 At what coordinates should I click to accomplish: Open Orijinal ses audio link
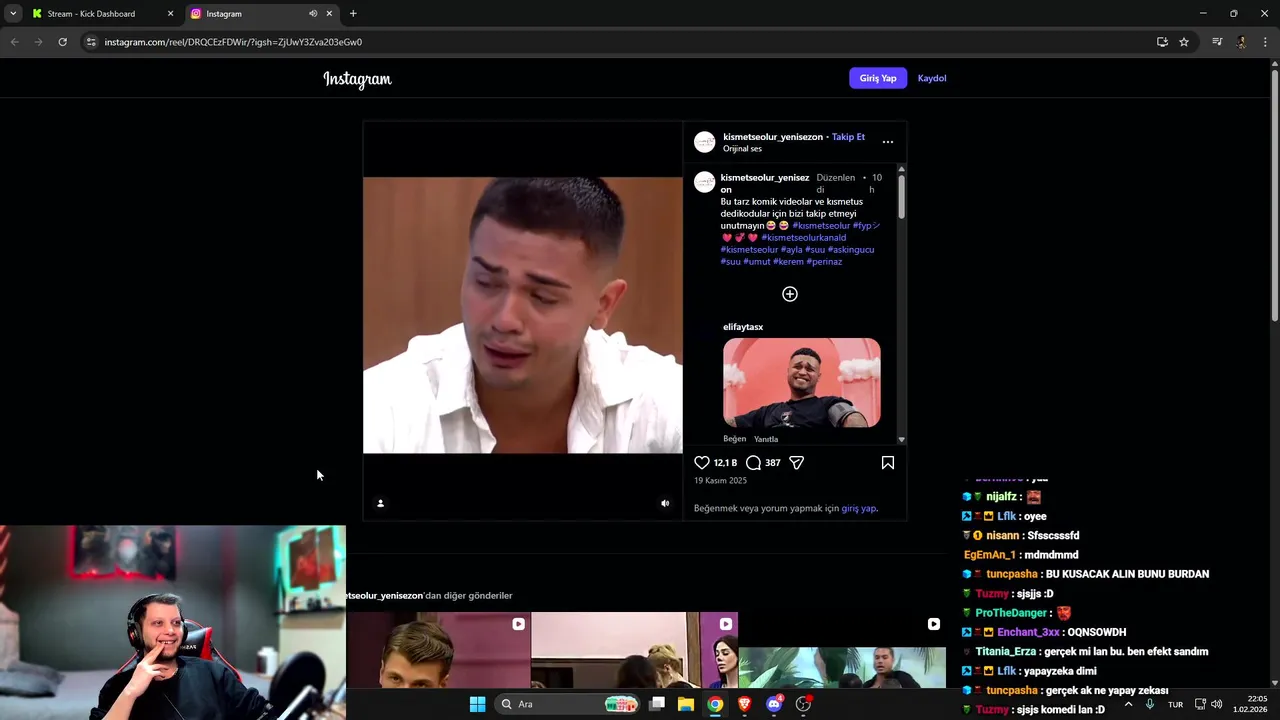[x=742, y=149]
